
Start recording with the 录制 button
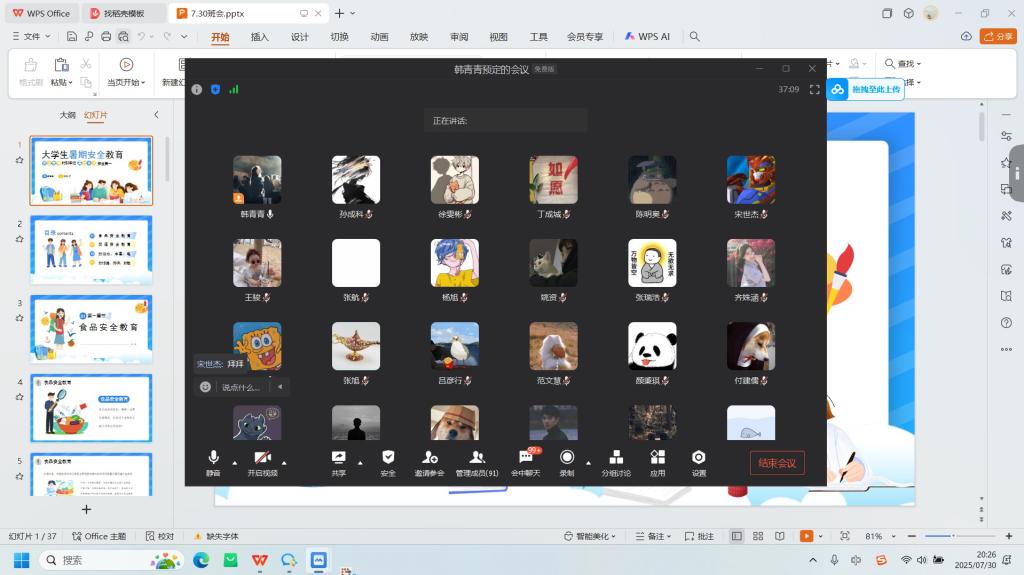[x=567, y=463]
